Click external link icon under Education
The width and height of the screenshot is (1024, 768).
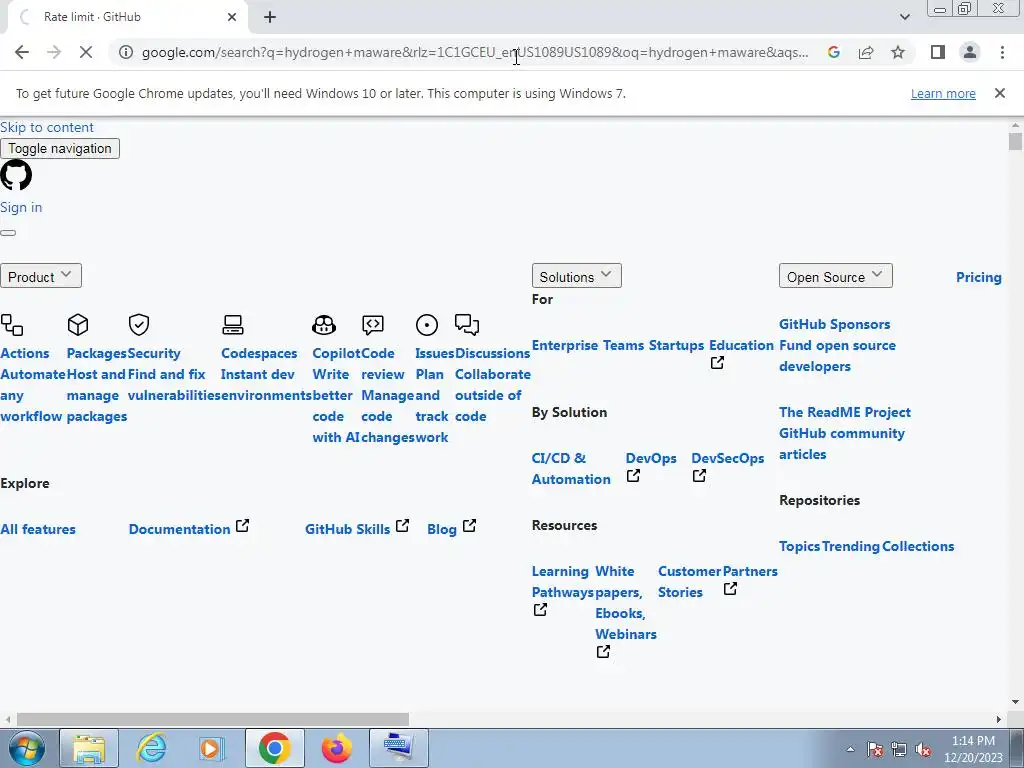[x=717, y=362]
